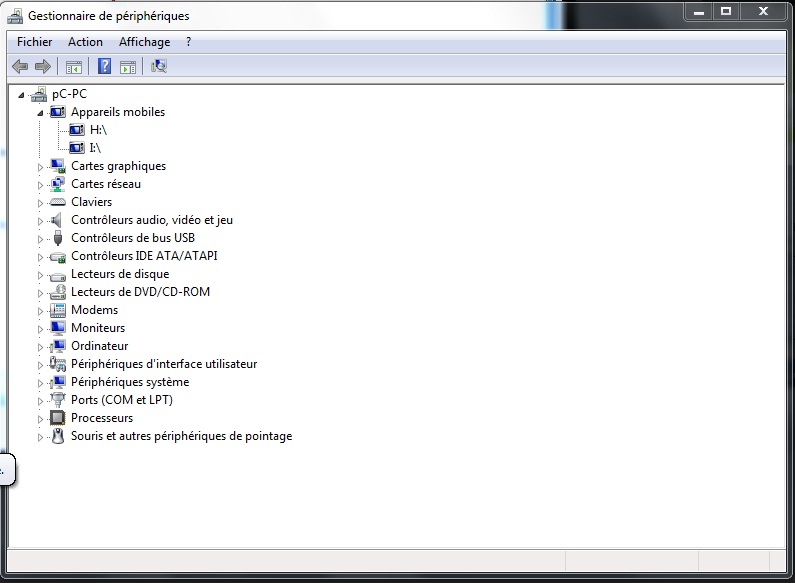Click the IDE ATA/ATAPI controllers icon
The height and width of the screenshot is (583, 795).
pyautogui.click(x=58, y=257)
